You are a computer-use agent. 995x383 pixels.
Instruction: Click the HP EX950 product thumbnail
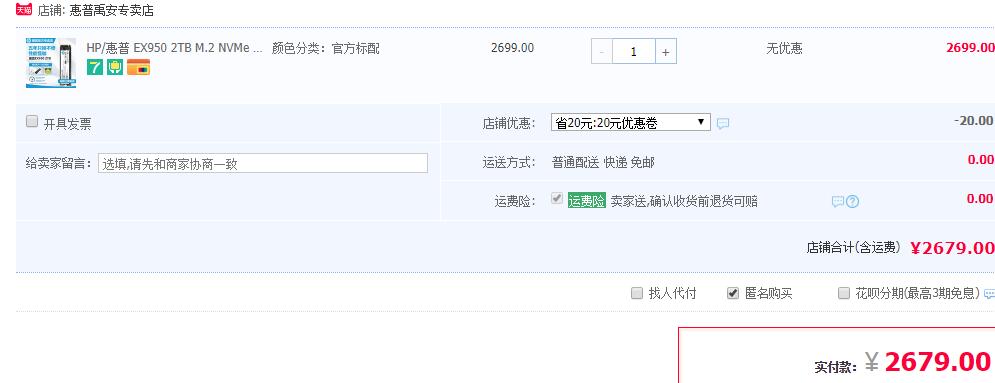tap(51, 63)
